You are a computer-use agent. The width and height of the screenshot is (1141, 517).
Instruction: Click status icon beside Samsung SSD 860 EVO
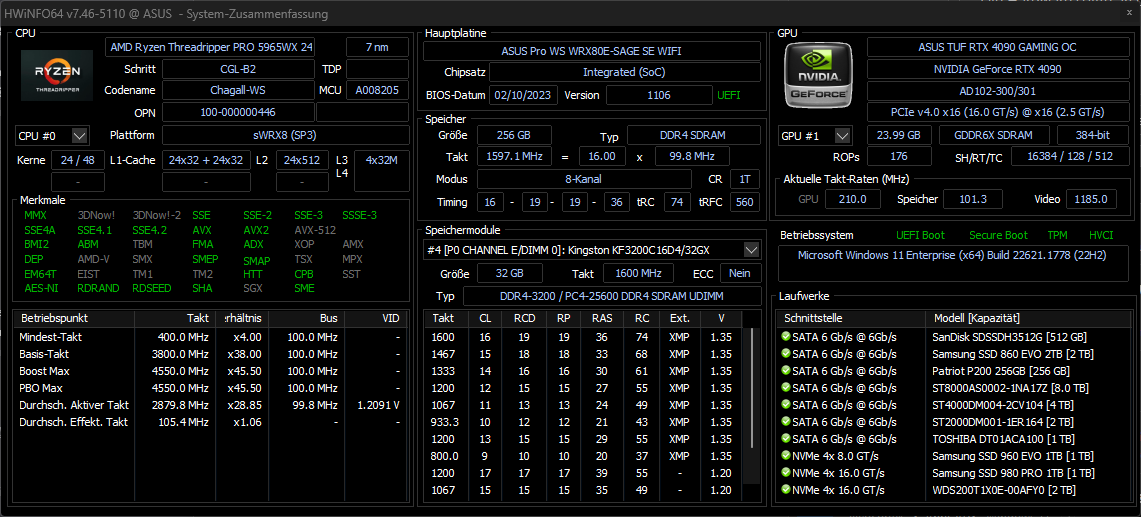click(x=785, y=354)
